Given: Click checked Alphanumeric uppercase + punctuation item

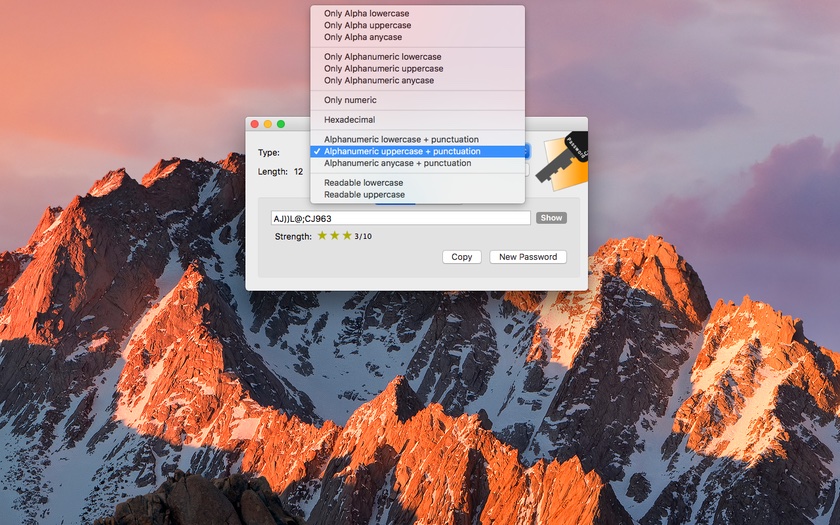Looking at the screenshot, I should (x=402, y=151).
